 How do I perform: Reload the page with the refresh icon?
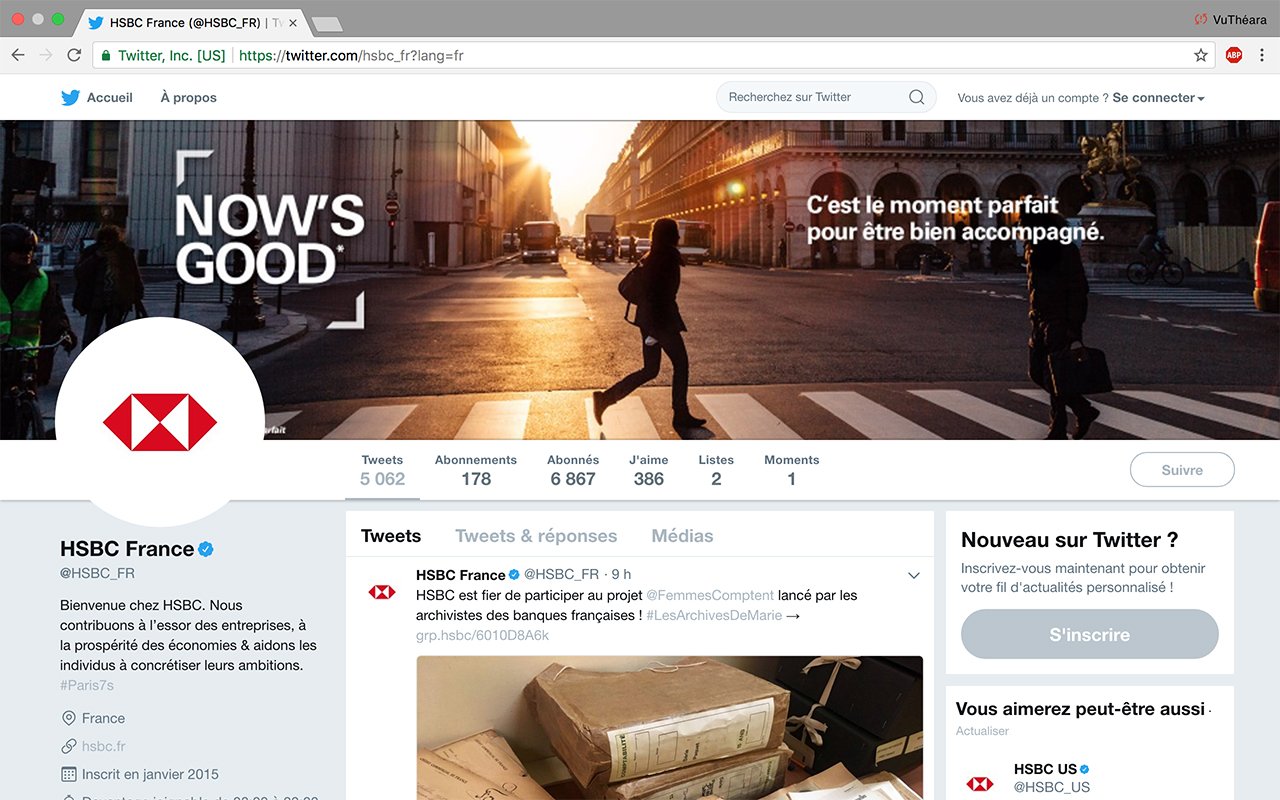tap(74, 55)
